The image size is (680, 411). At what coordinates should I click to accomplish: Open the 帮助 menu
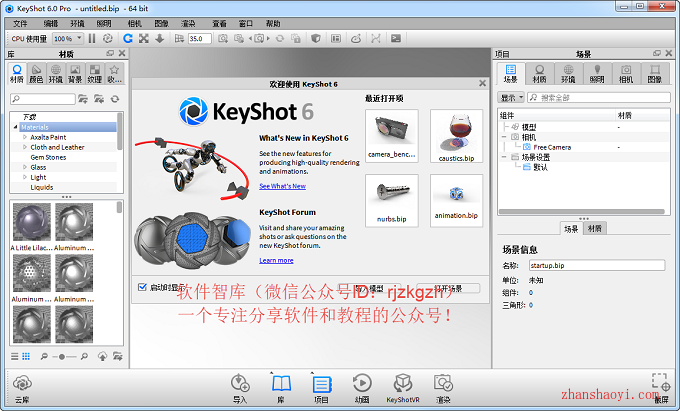pyautogui.click(x=273, y=23)
